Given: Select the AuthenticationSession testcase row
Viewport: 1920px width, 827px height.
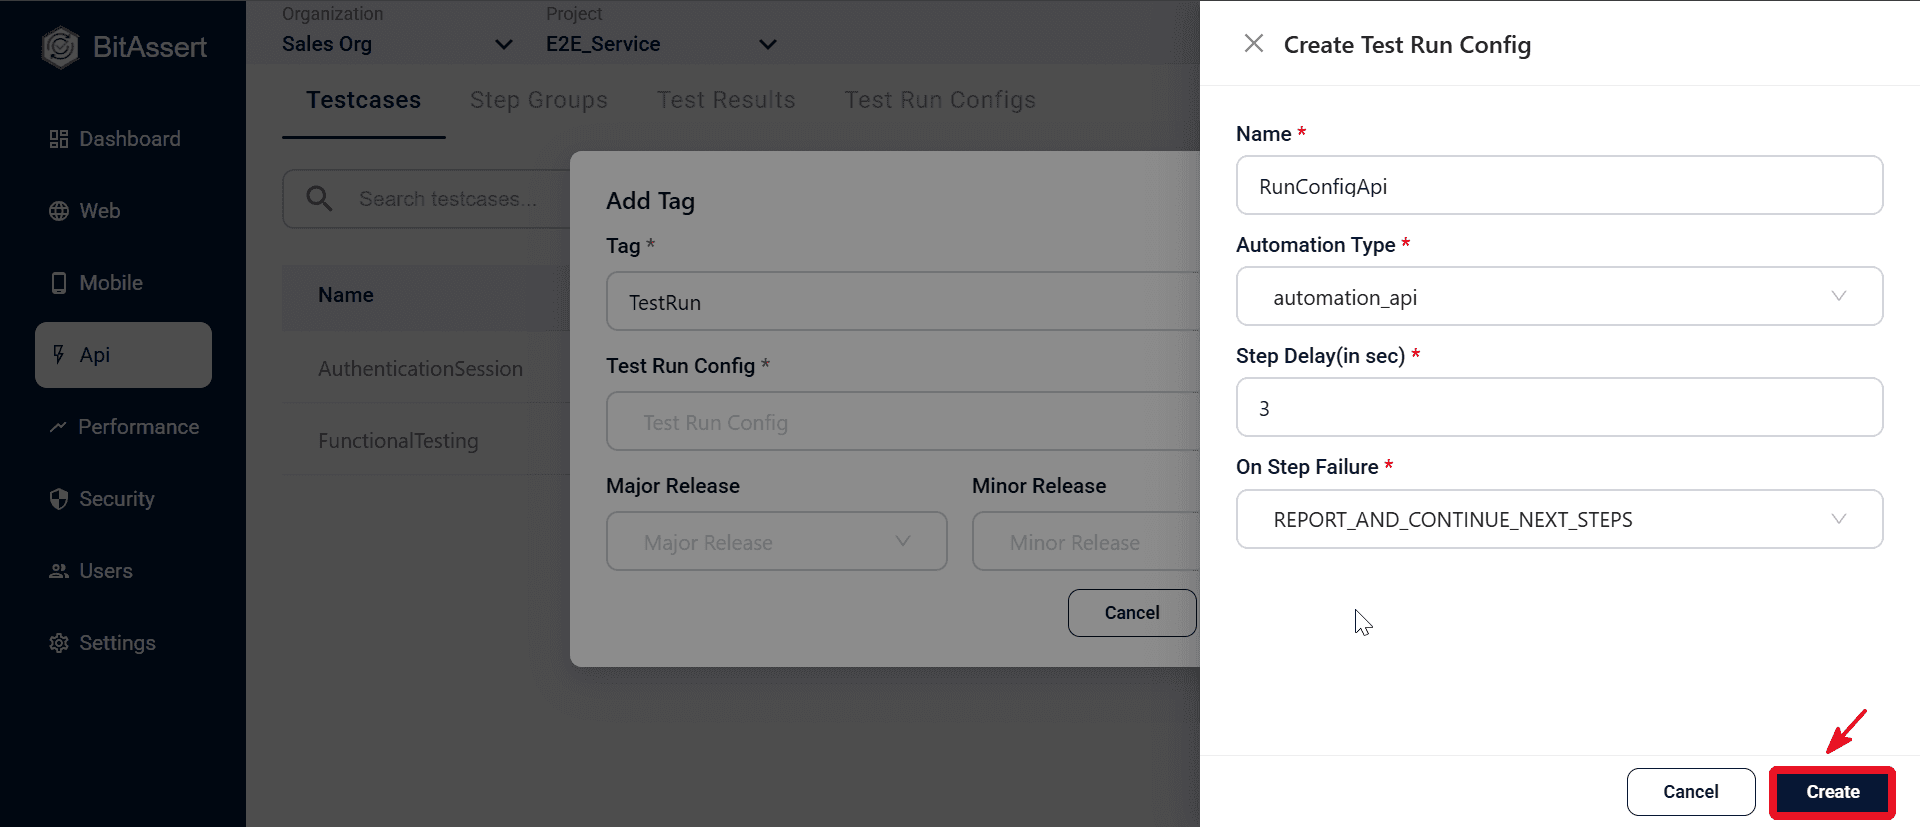Looking at the screenshot, I should tap(426, 369).
